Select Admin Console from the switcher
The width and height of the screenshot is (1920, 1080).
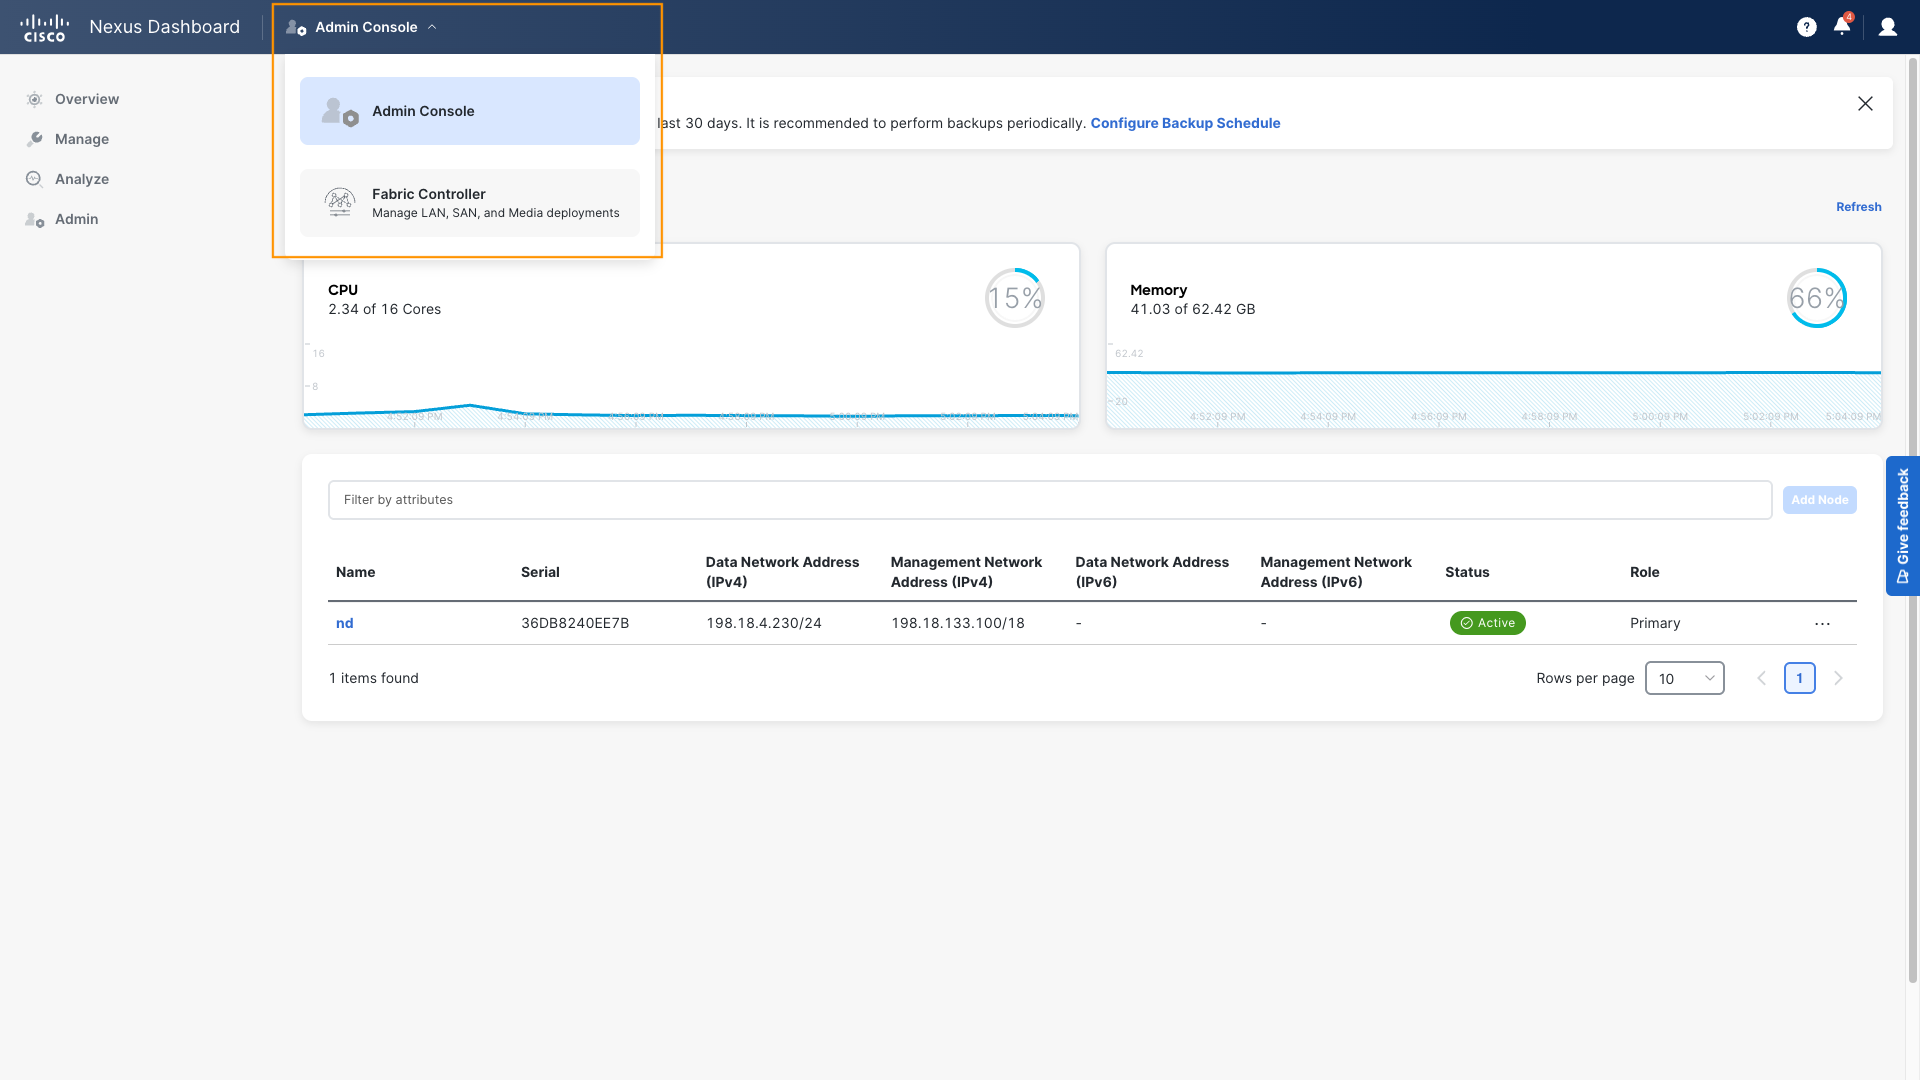pos(470,111)
